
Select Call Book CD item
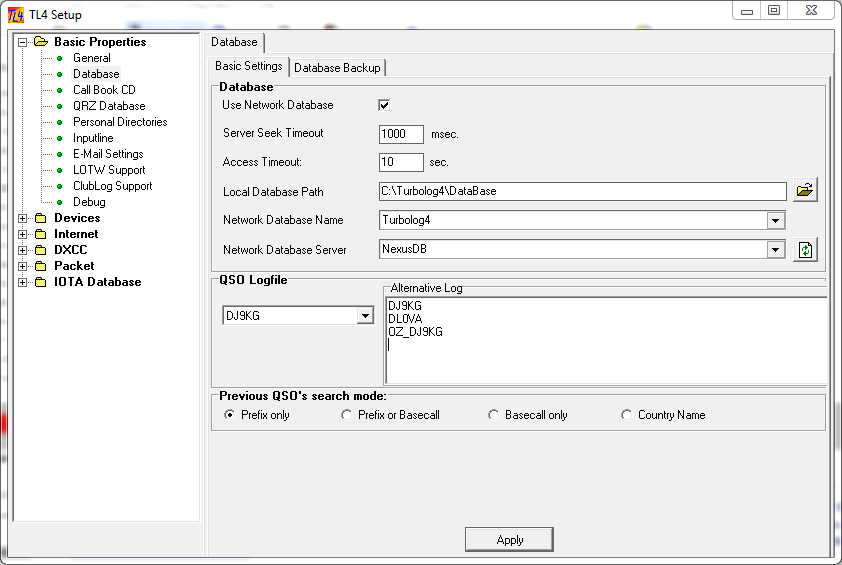click(x=104, y=90)
